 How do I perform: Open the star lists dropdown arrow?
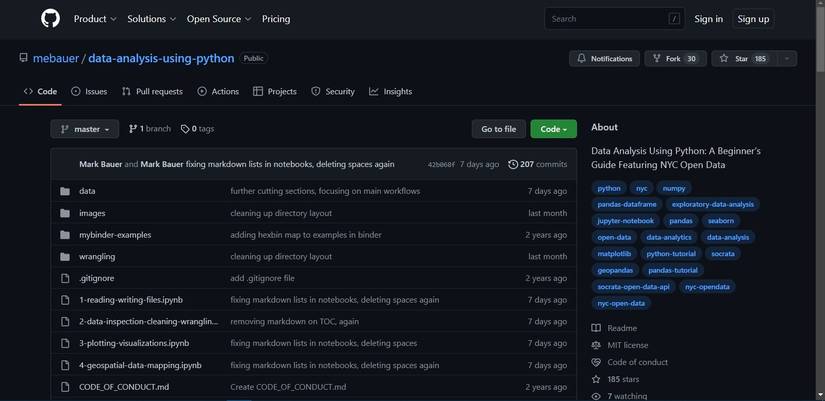787,59
